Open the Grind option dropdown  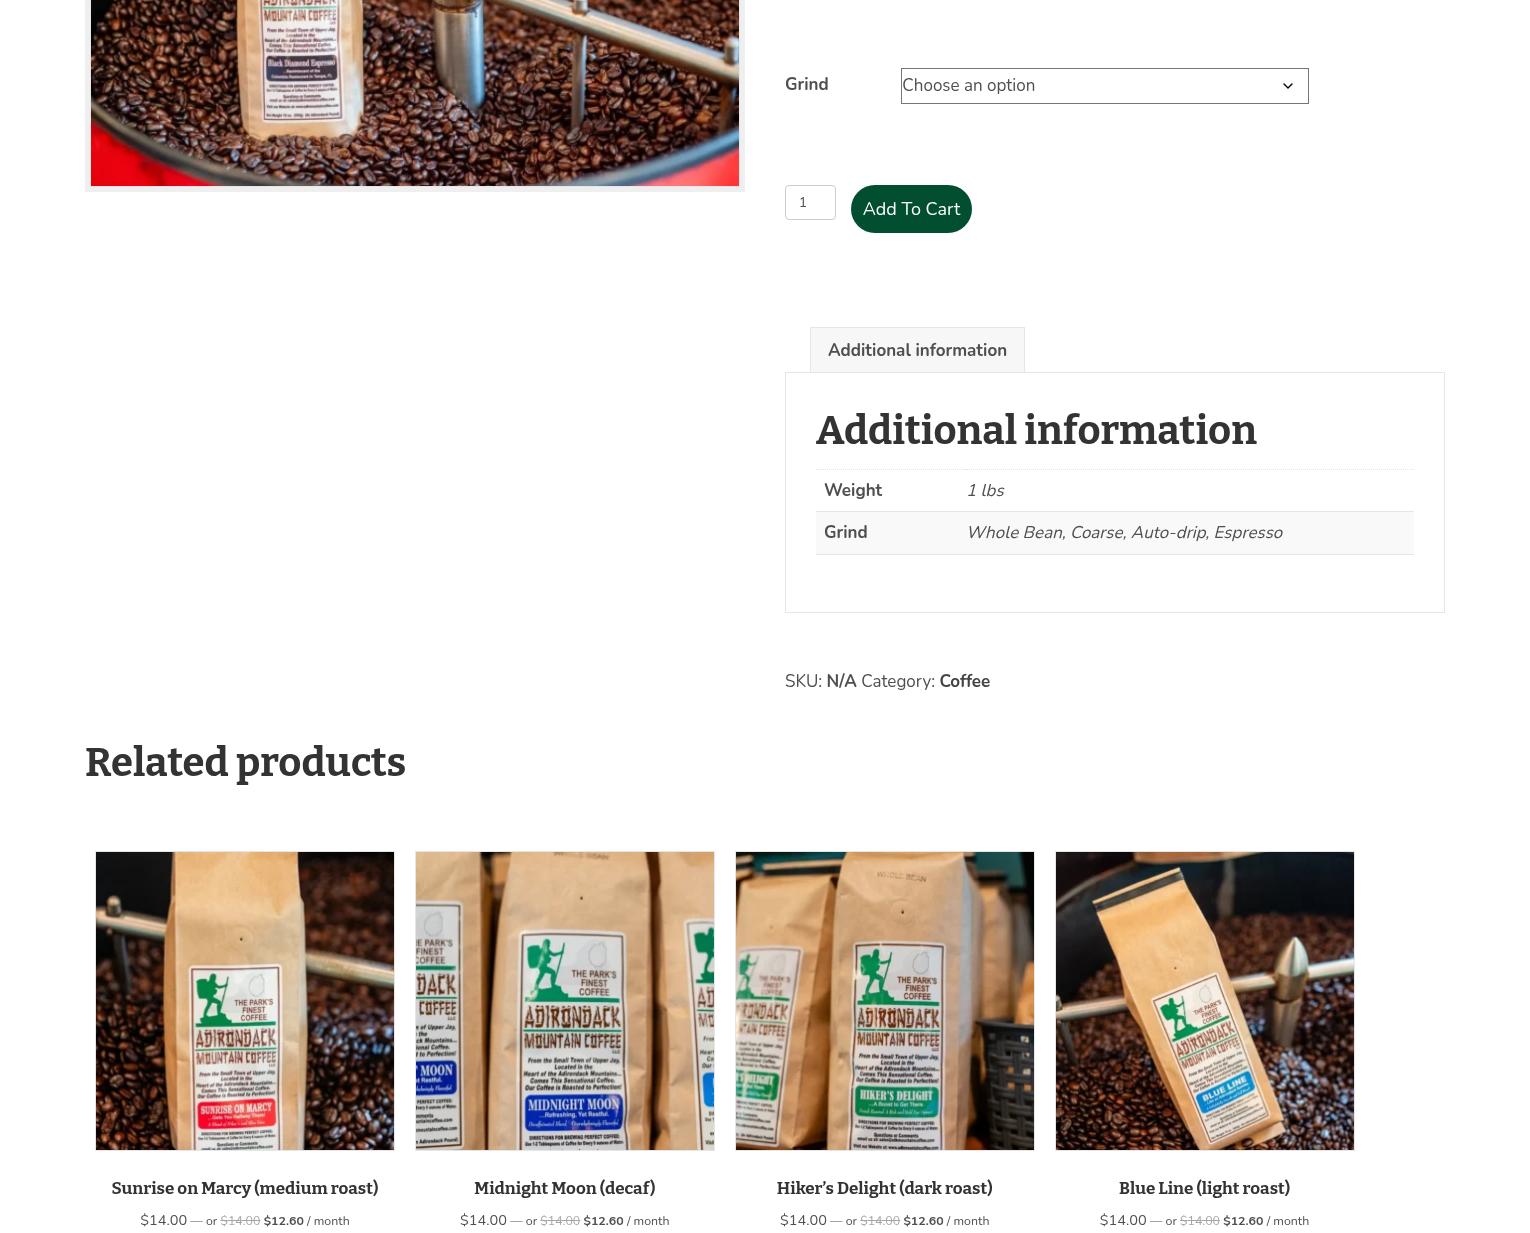point(1104,86)
